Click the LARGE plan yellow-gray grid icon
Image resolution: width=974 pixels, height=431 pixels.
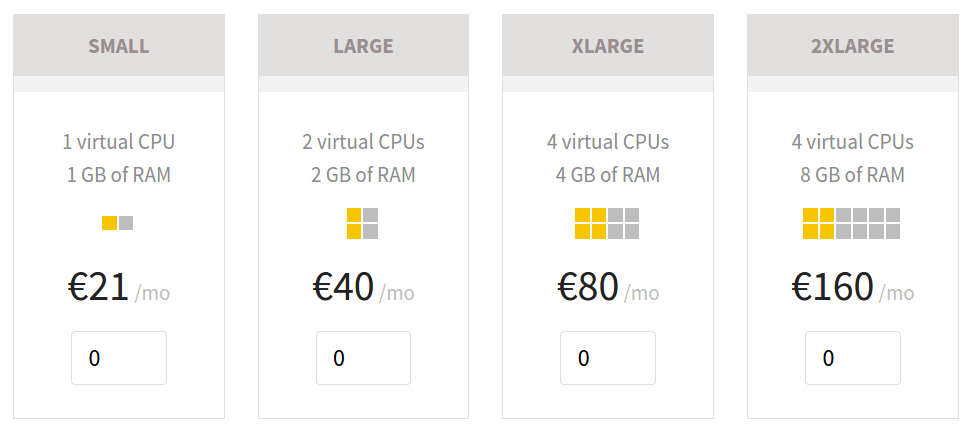(363, 224)
